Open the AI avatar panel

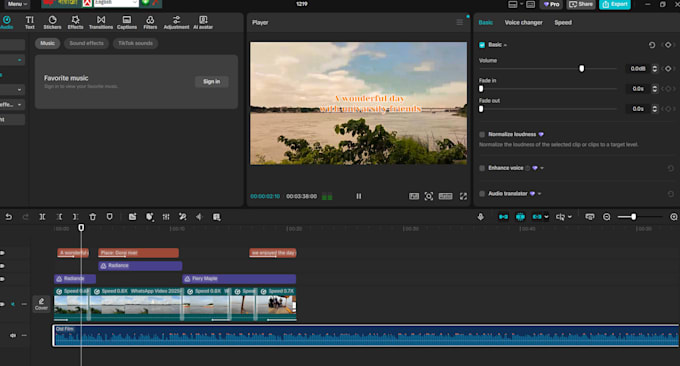pos(203,23)
